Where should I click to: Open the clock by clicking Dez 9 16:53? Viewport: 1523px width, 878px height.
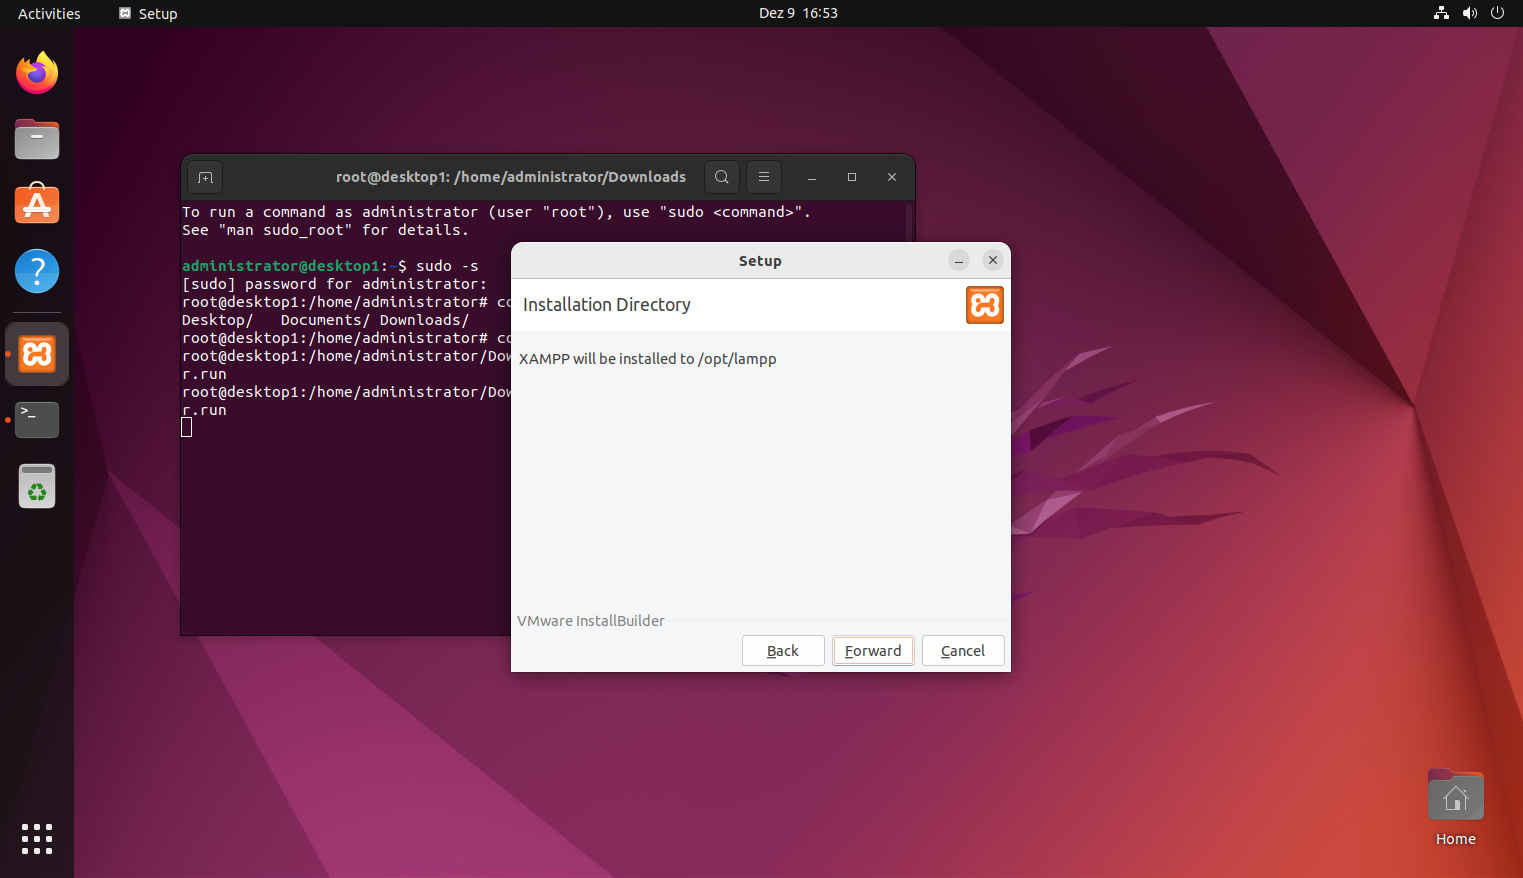(798, 13)
